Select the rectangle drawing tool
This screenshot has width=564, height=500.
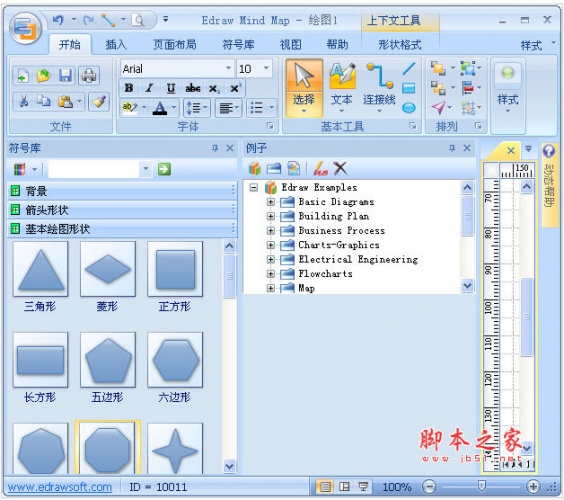point(409,88)
